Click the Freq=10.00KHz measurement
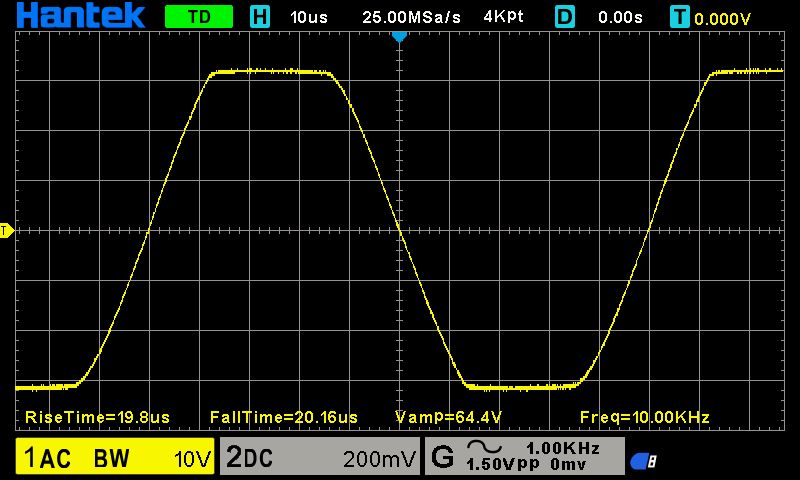This screenshot has height=480, width=800. point(645,417)
